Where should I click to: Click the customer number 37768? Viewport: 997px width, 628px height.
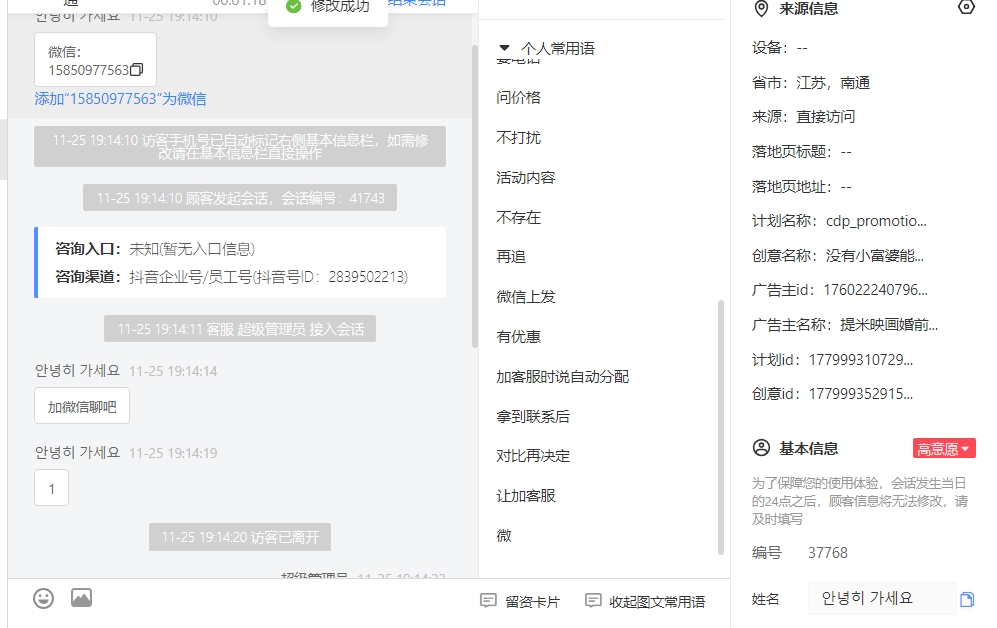tap(828, 553)
